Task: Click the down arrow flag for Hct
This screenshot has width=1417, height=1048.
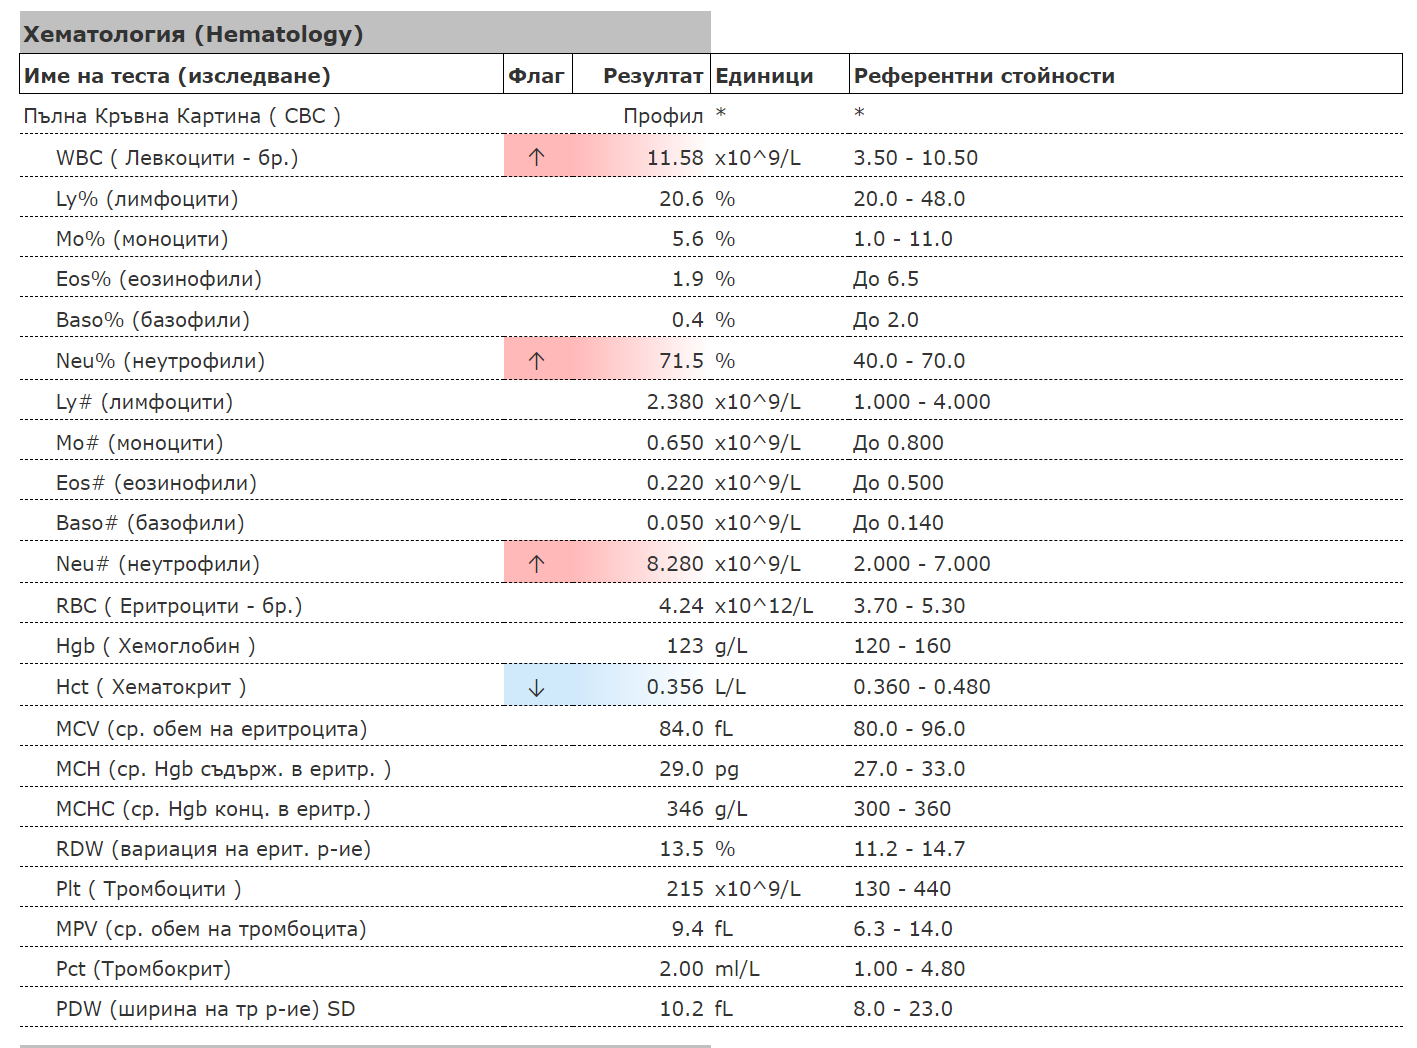Action: (x=537, y=688)
